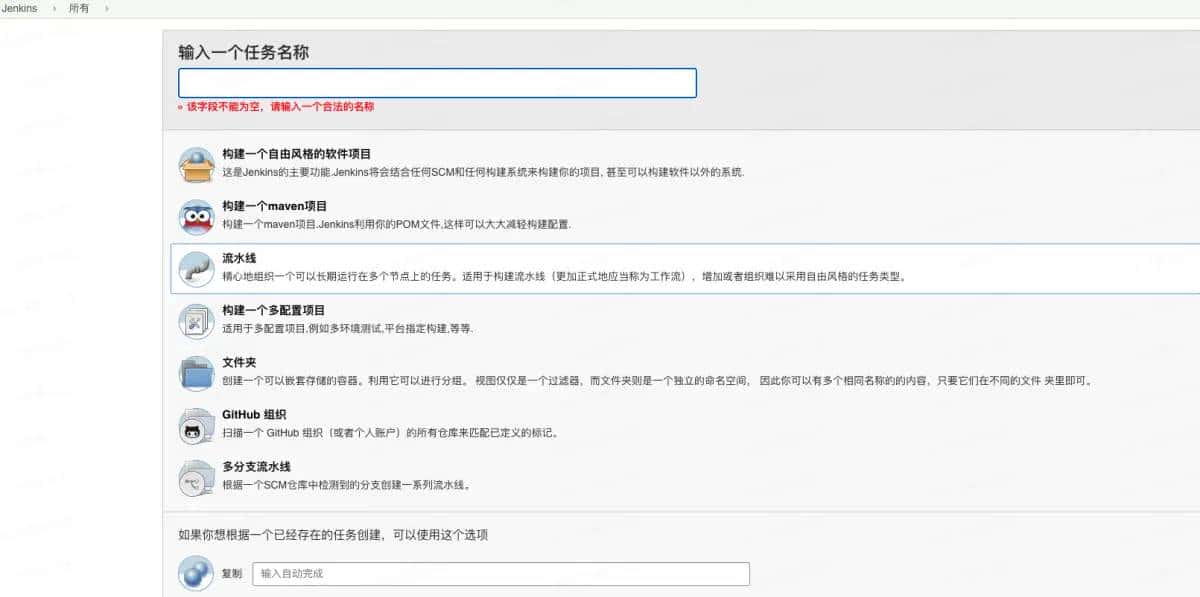Click the task name input field
1200x597 pixels.
pos(437,83)
